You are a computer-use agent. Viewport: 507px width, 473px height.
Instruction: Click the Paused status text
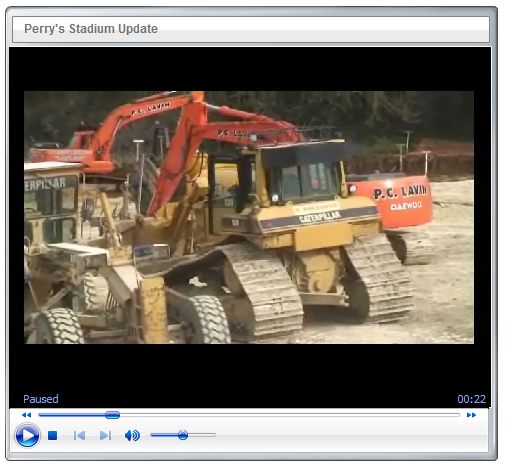pos(41,399)
